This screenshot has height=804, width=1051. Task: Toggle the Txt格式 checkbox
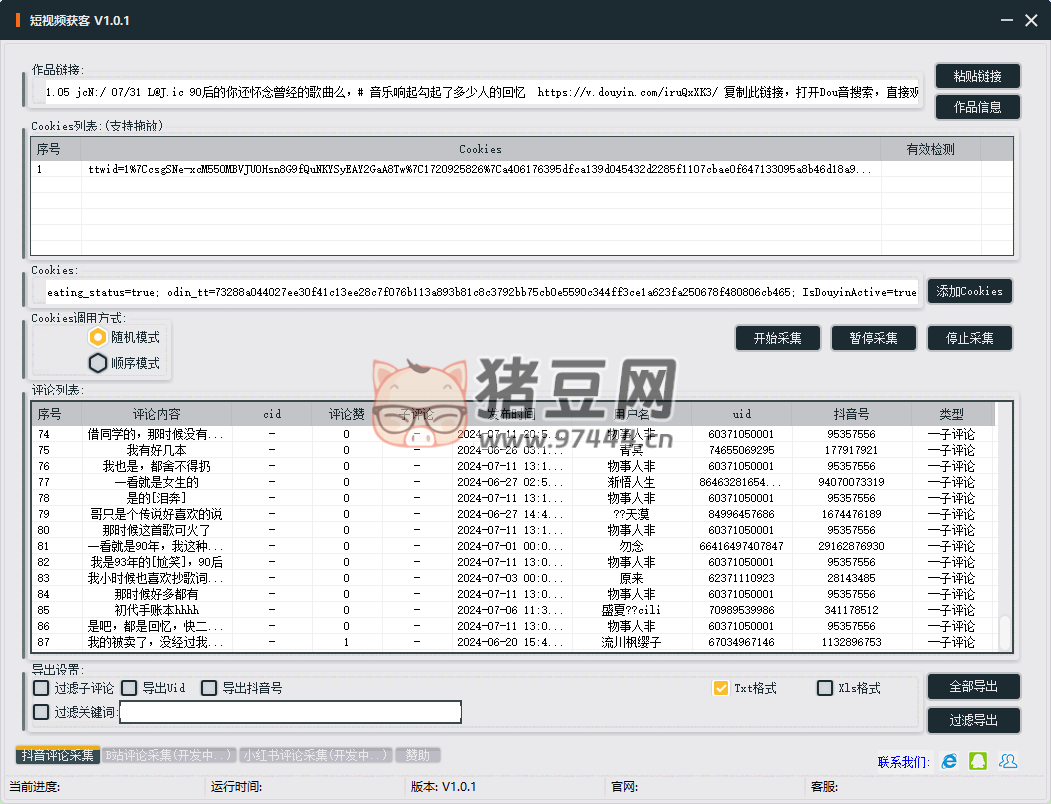coord(720,688)
